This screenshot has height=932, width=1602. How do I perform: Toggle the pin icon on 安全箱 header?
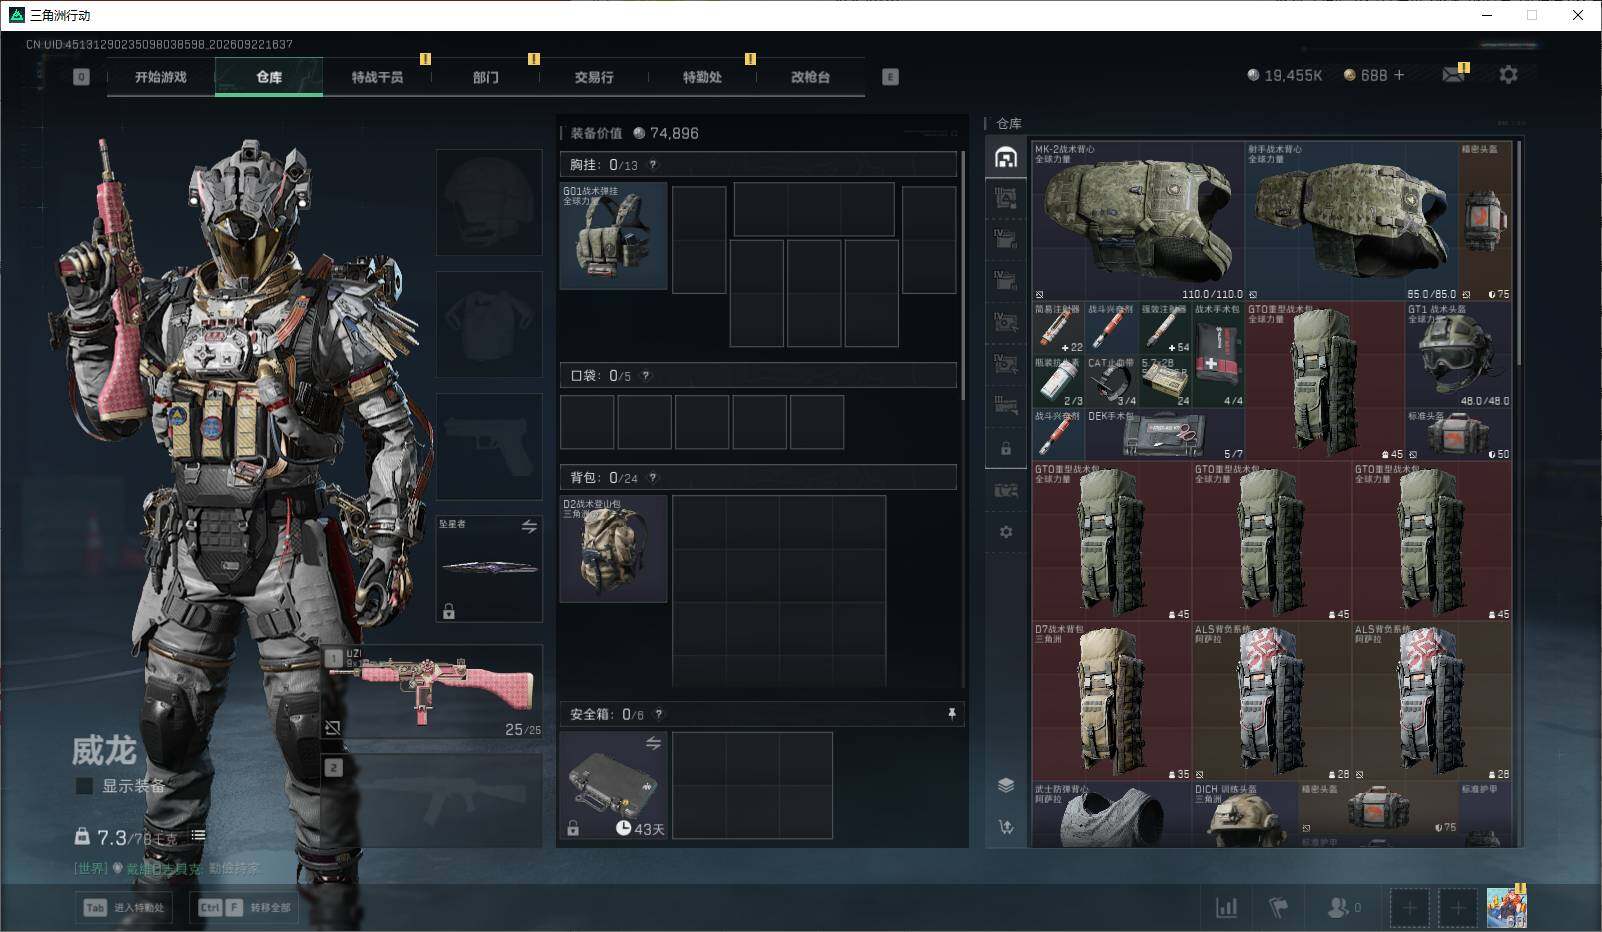pos(951,713)
